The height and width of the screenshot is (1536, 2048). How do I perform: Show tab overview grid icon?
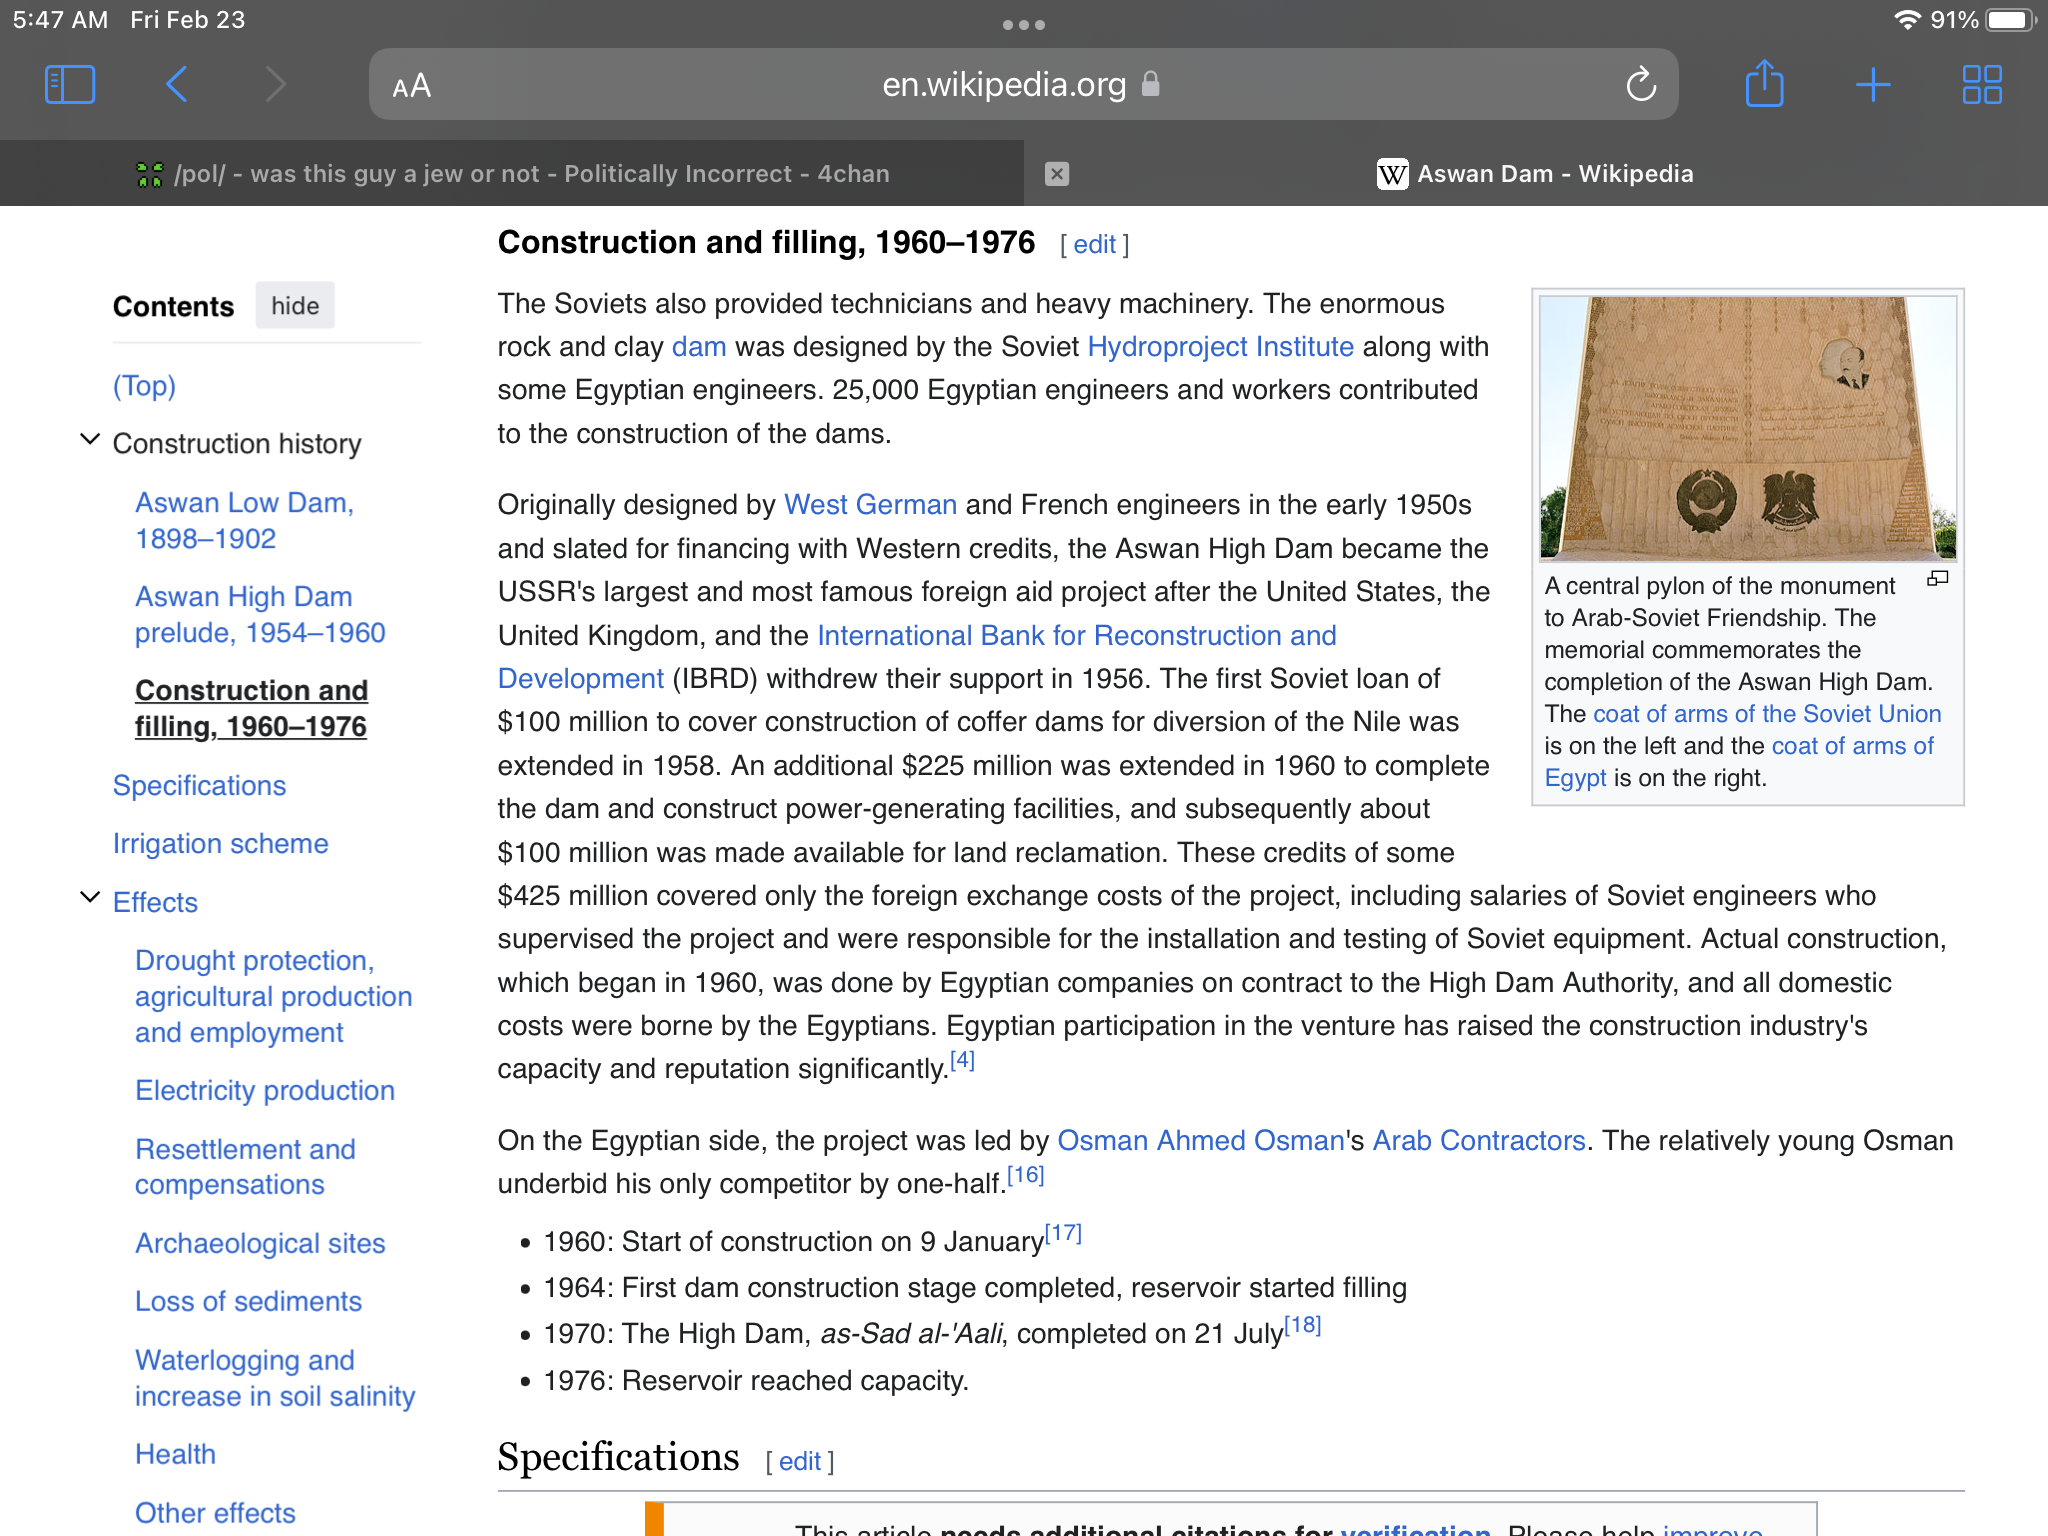tap(1981, 85)
